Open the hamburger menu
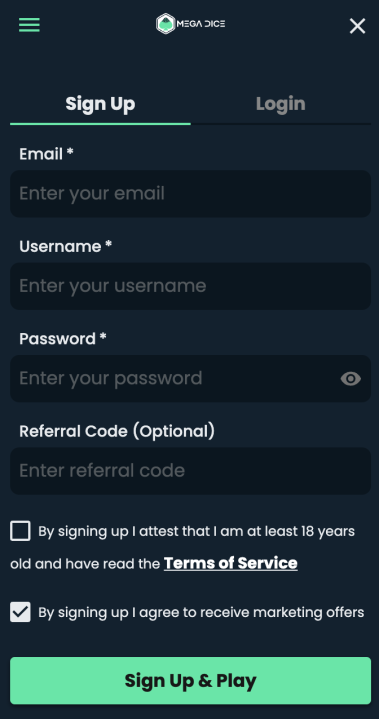This screenshot has width=379, height=719. [29, 25]
